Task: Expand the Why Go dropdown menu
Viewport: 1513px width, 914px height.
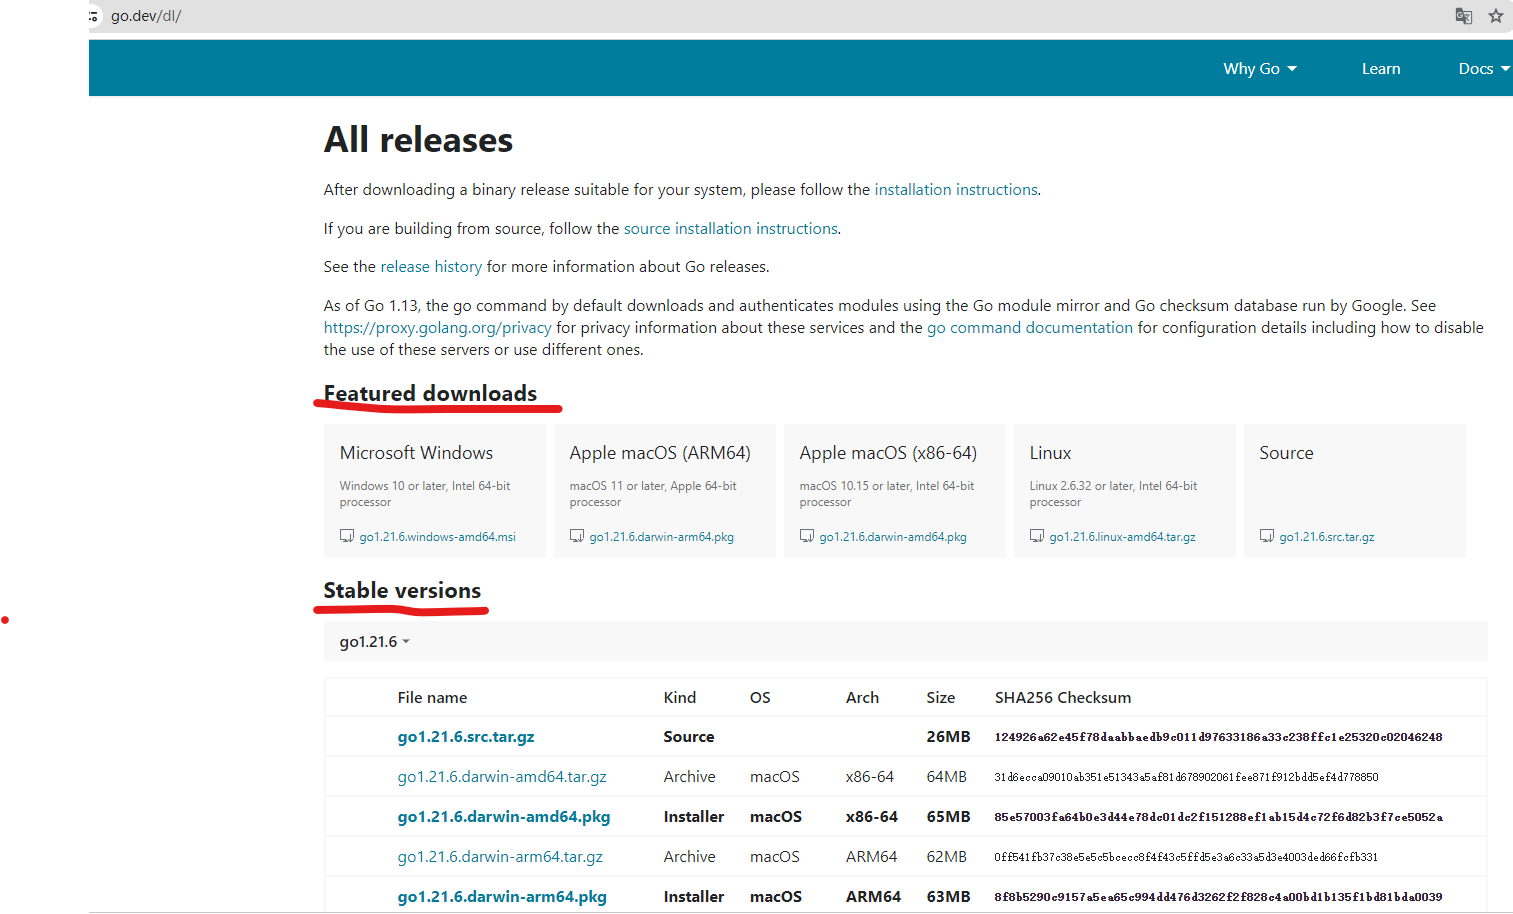Action: [1259, 69]
